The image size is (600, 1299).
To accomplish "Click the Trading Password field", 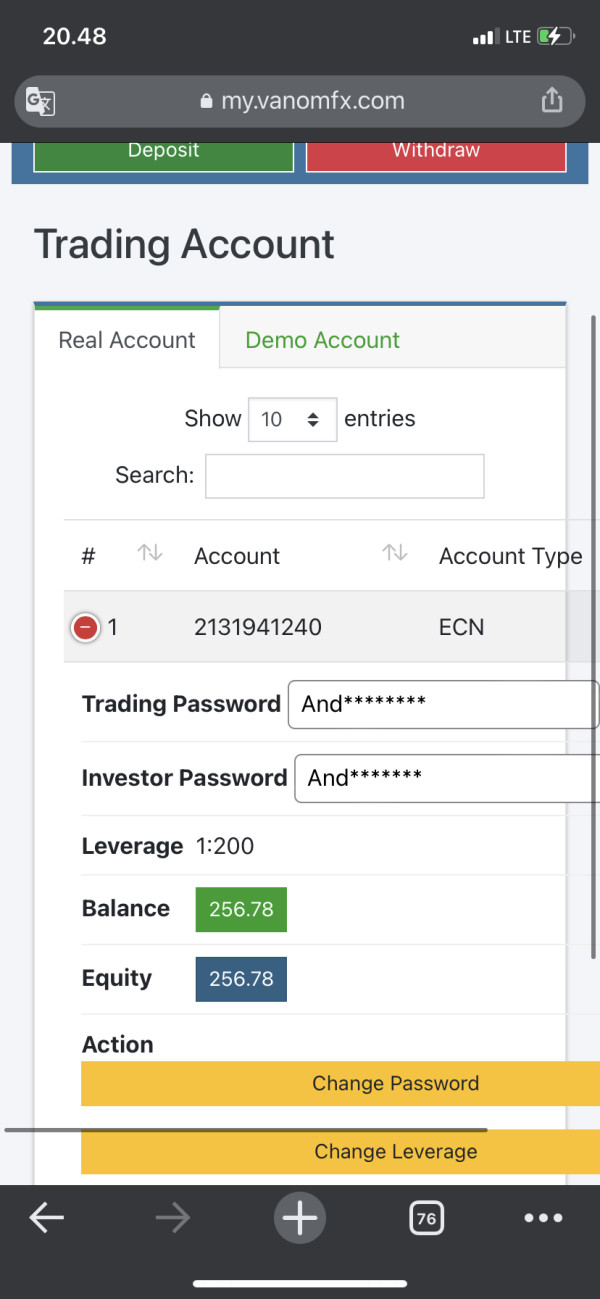I will coord(443,704).
